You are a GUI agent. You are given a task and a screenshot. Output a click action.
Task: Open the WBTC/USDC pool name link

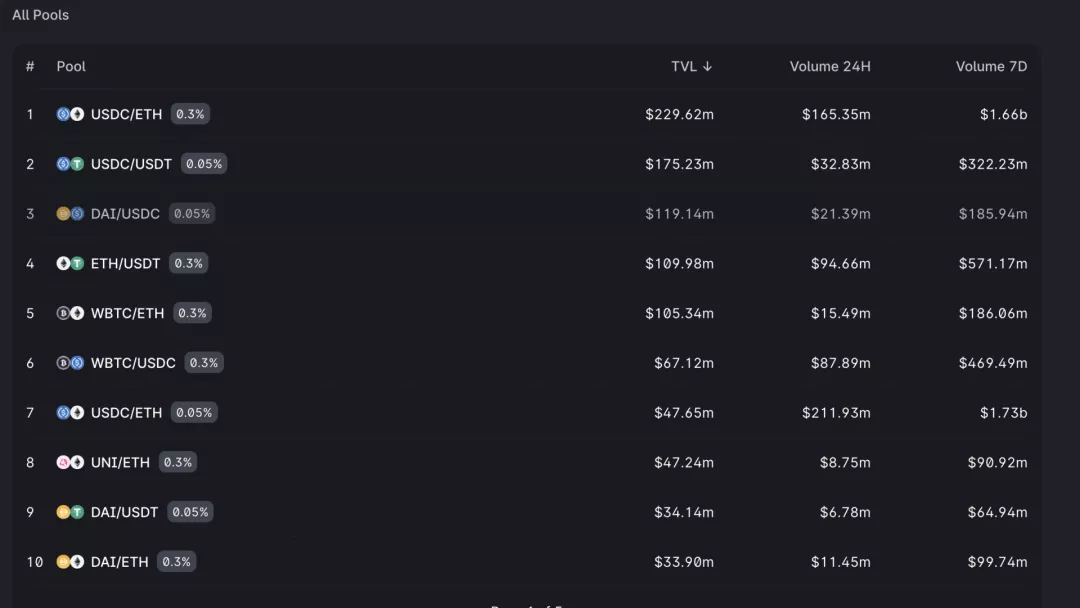[x=133, y=363]
